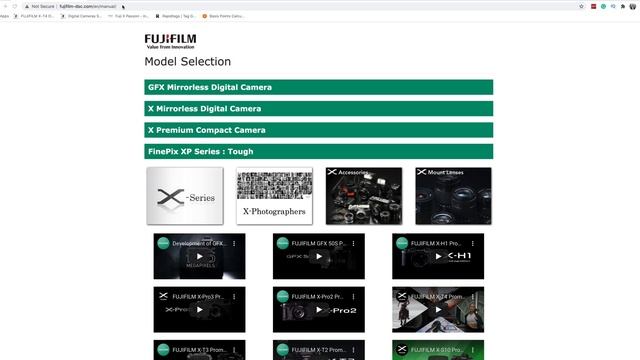Open the X-Series banner image
Screen dimensions: 640x360
coord(185,196)
